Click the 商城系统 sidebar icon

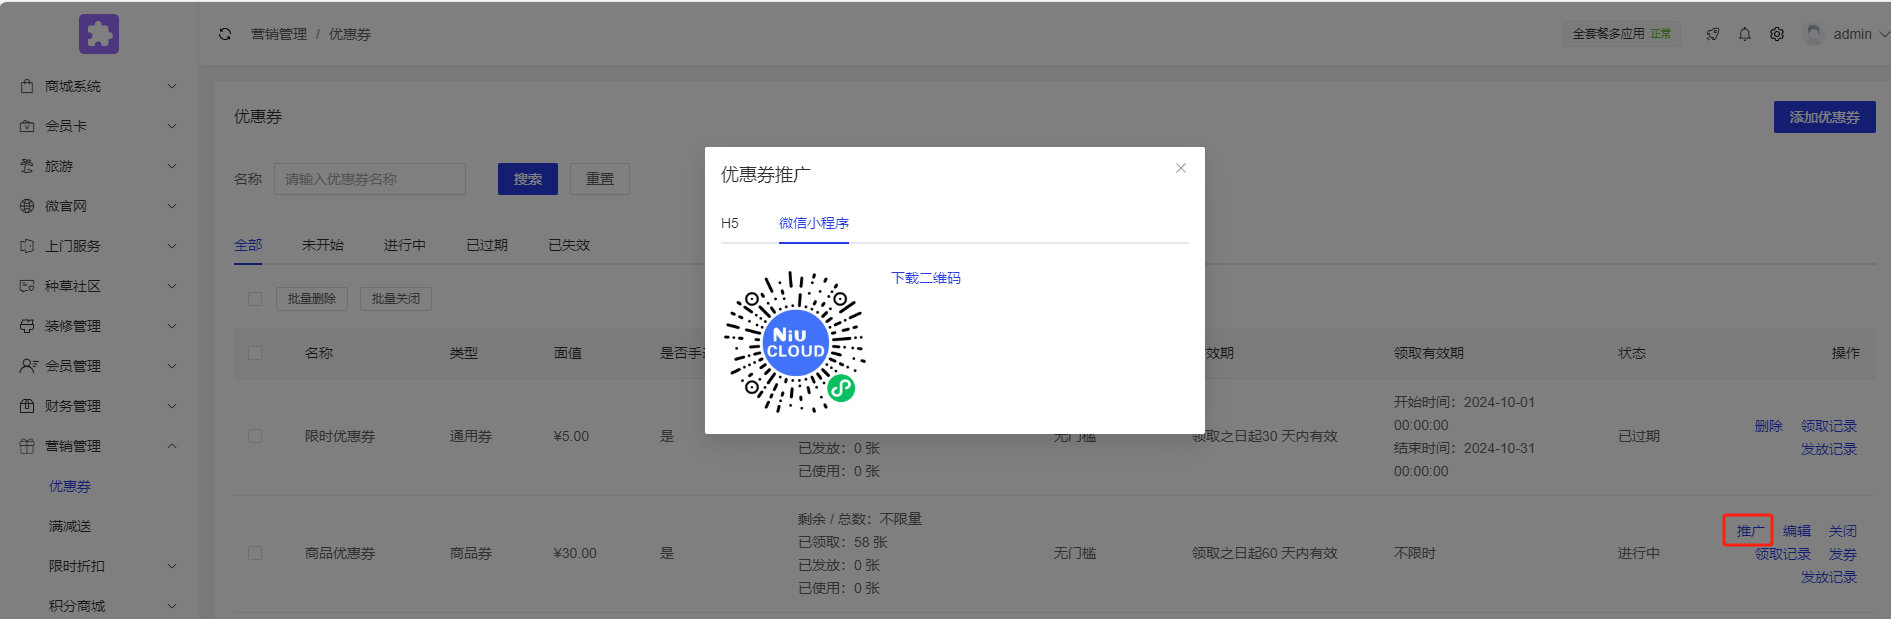[27, 86]
